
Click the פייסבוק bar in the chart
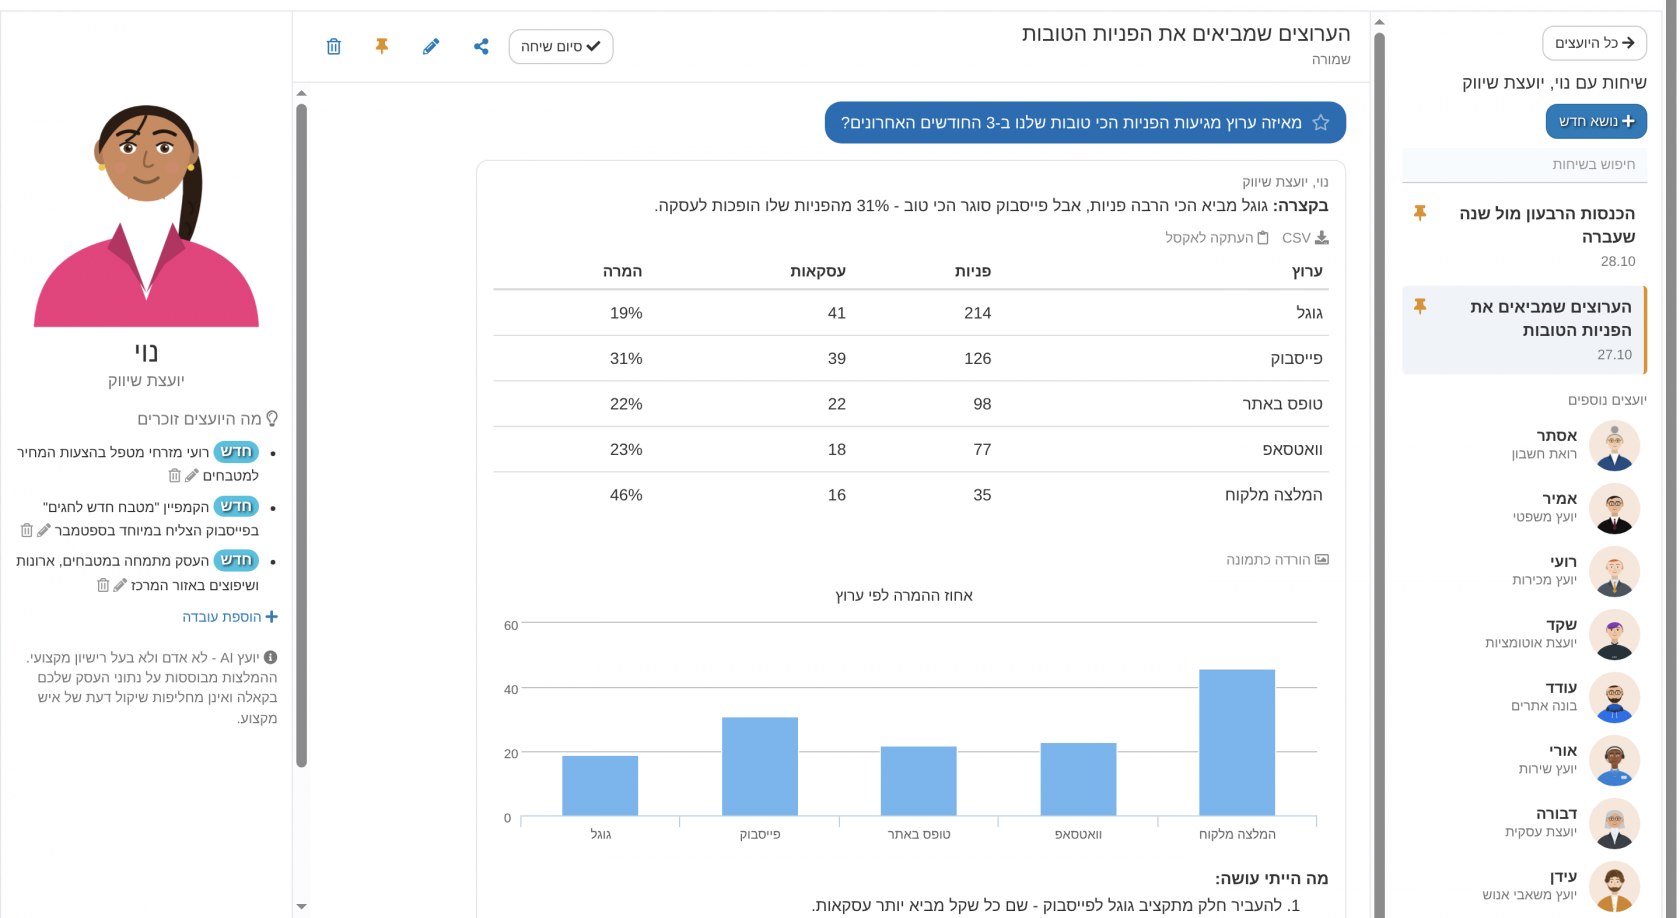[x=760, y=766]
